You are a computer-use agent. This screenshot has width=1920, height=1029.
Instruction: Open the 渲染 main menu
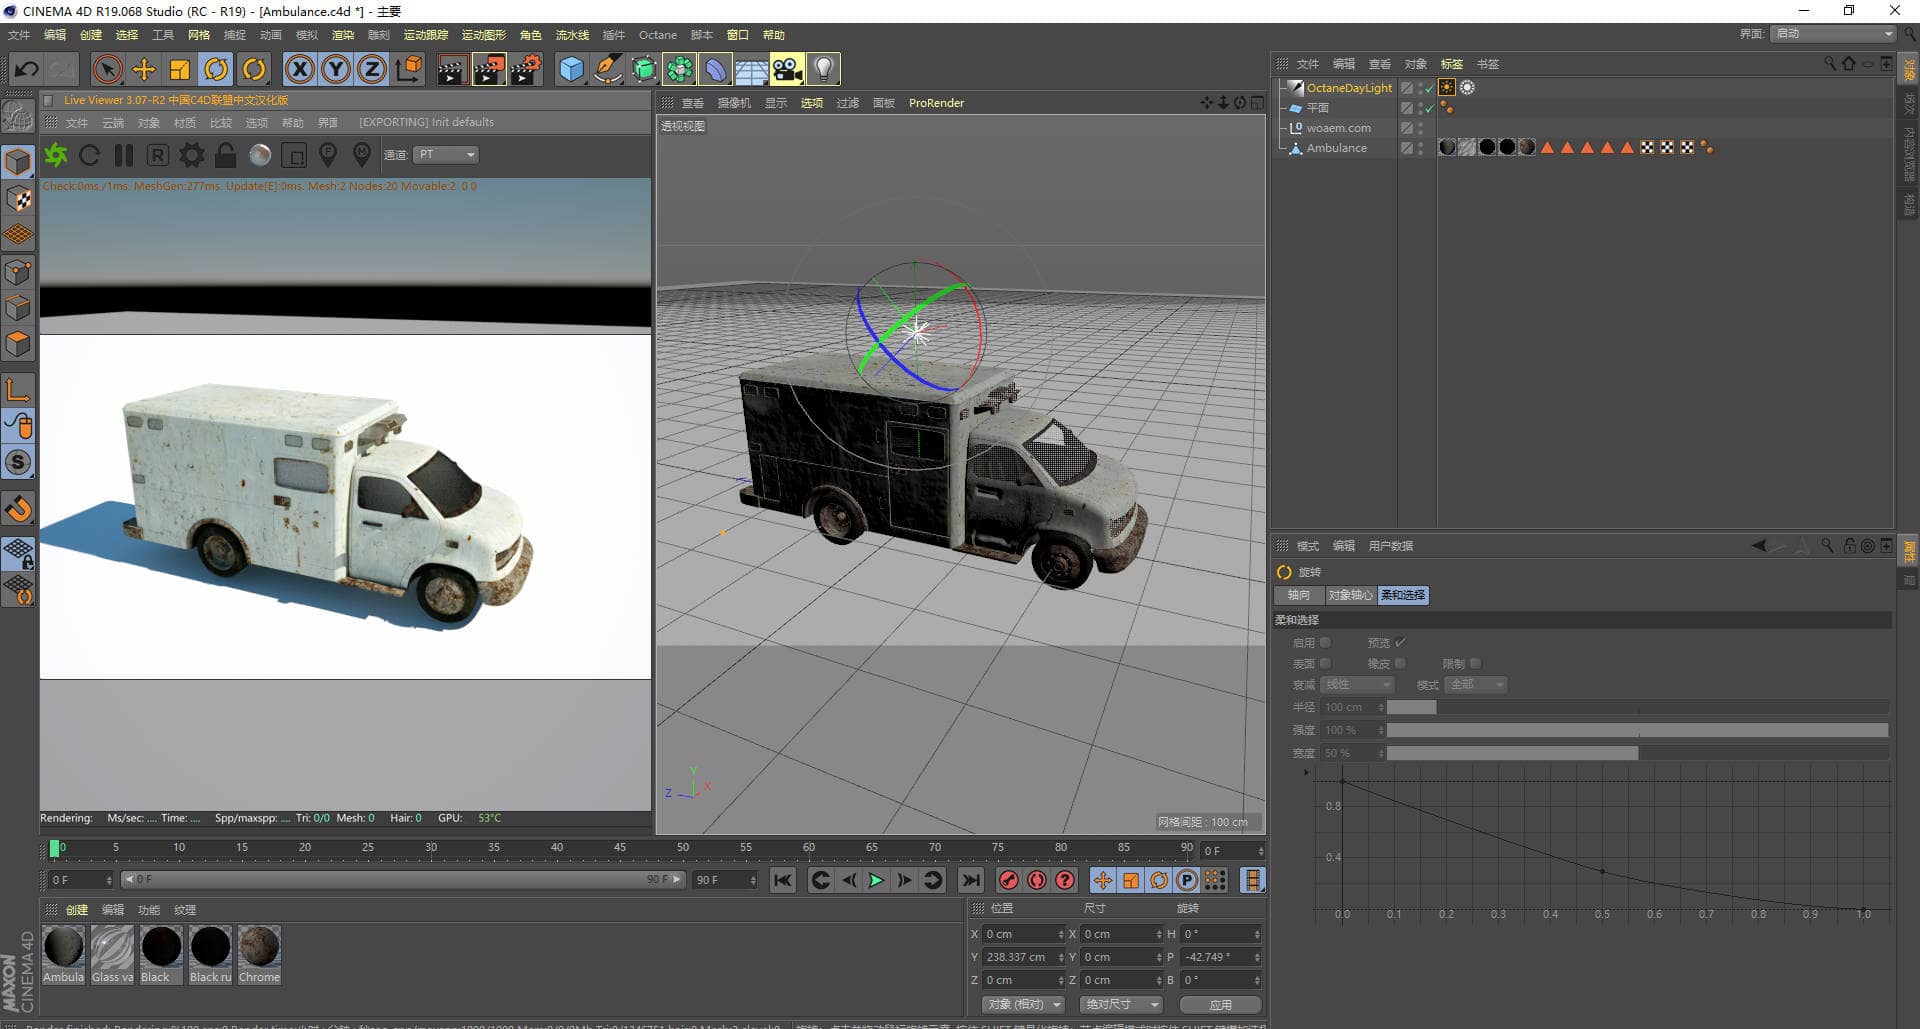pyautogui.click(x=343, y=35)
